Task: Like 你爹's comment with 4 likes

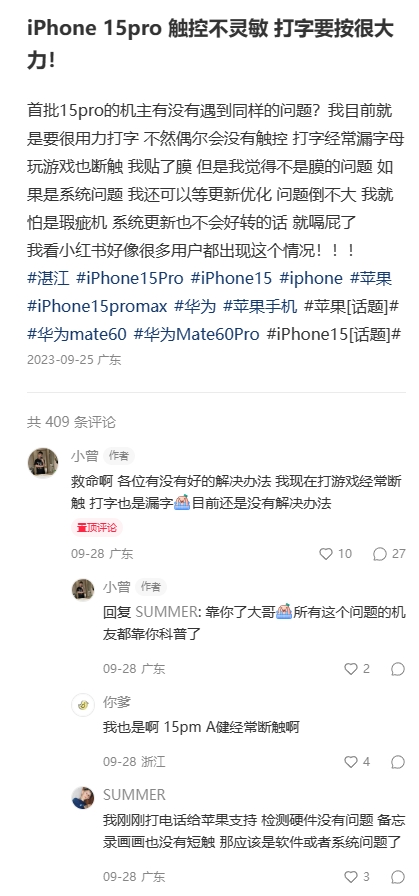Action: click(351, 762)
